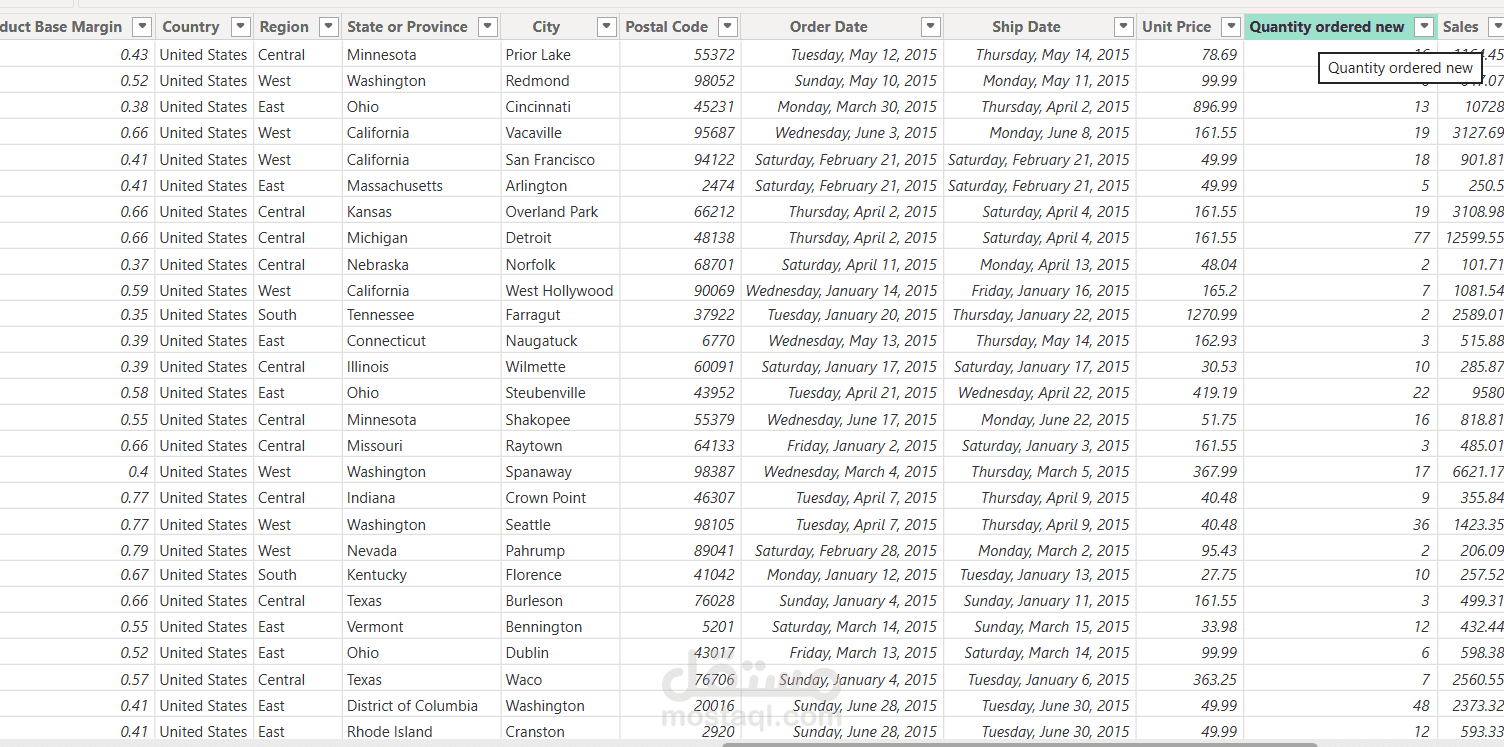Open the Ship Date filter dropdown arrow
Image resolution: width=1504 pixels, height=747 pixels.
coord(1124,27)
